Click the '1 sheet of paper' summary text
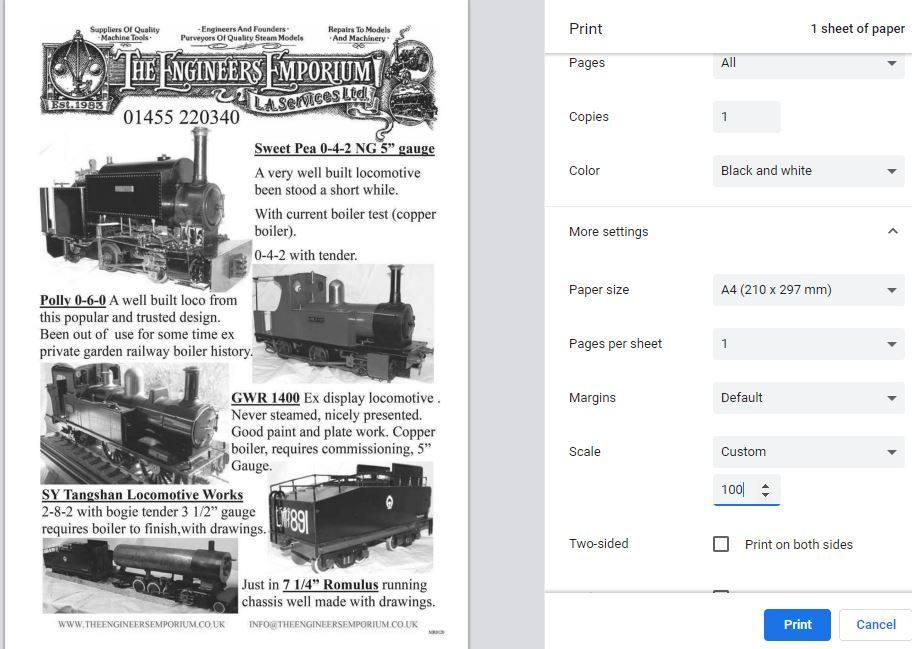Viewport: 912px width, 649px height. coord(858,28)
